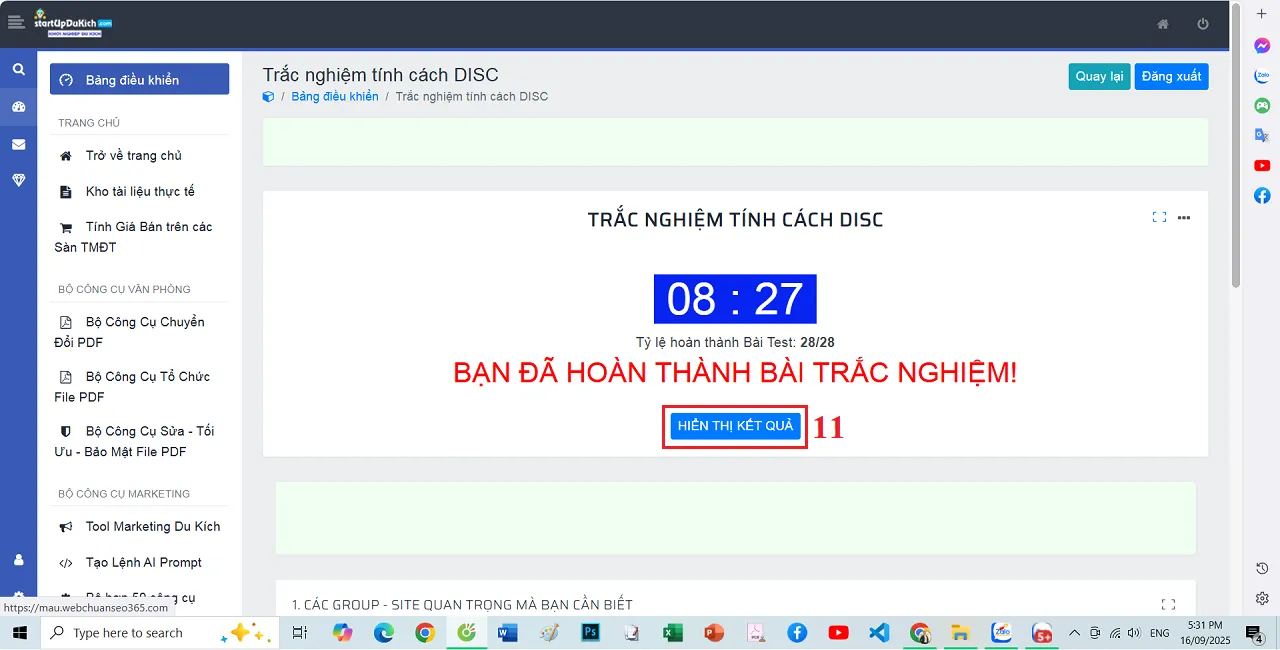Open Microsoft Word on the taskbar

(508, 633)
